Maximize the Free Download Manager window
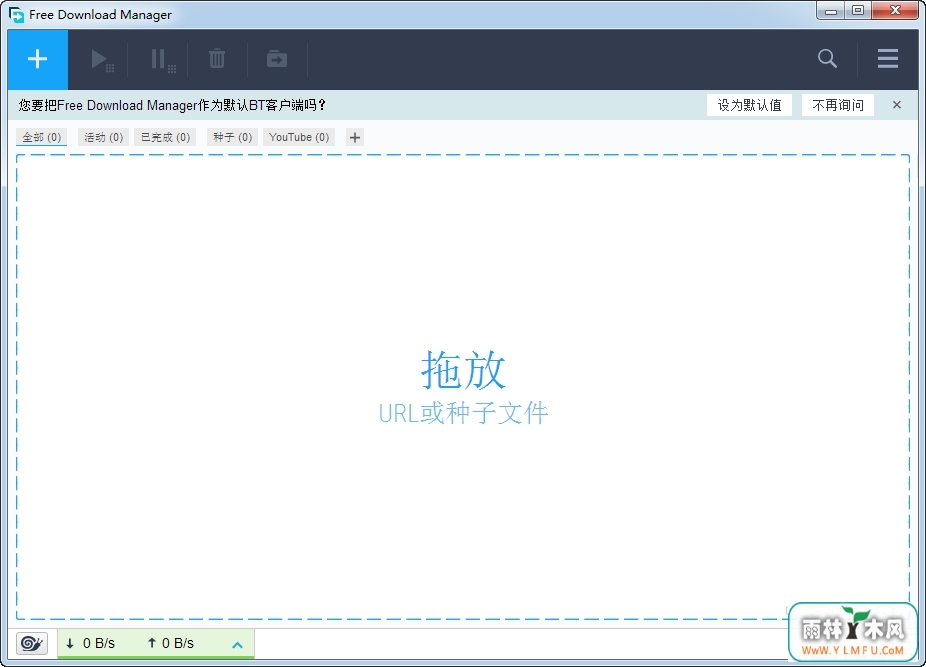 [x=857, y=11]
